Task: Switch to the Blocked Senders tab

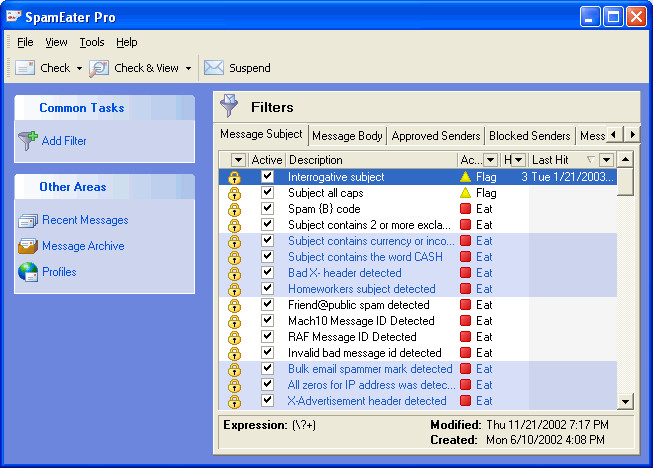Action: [x=529, y=136]
